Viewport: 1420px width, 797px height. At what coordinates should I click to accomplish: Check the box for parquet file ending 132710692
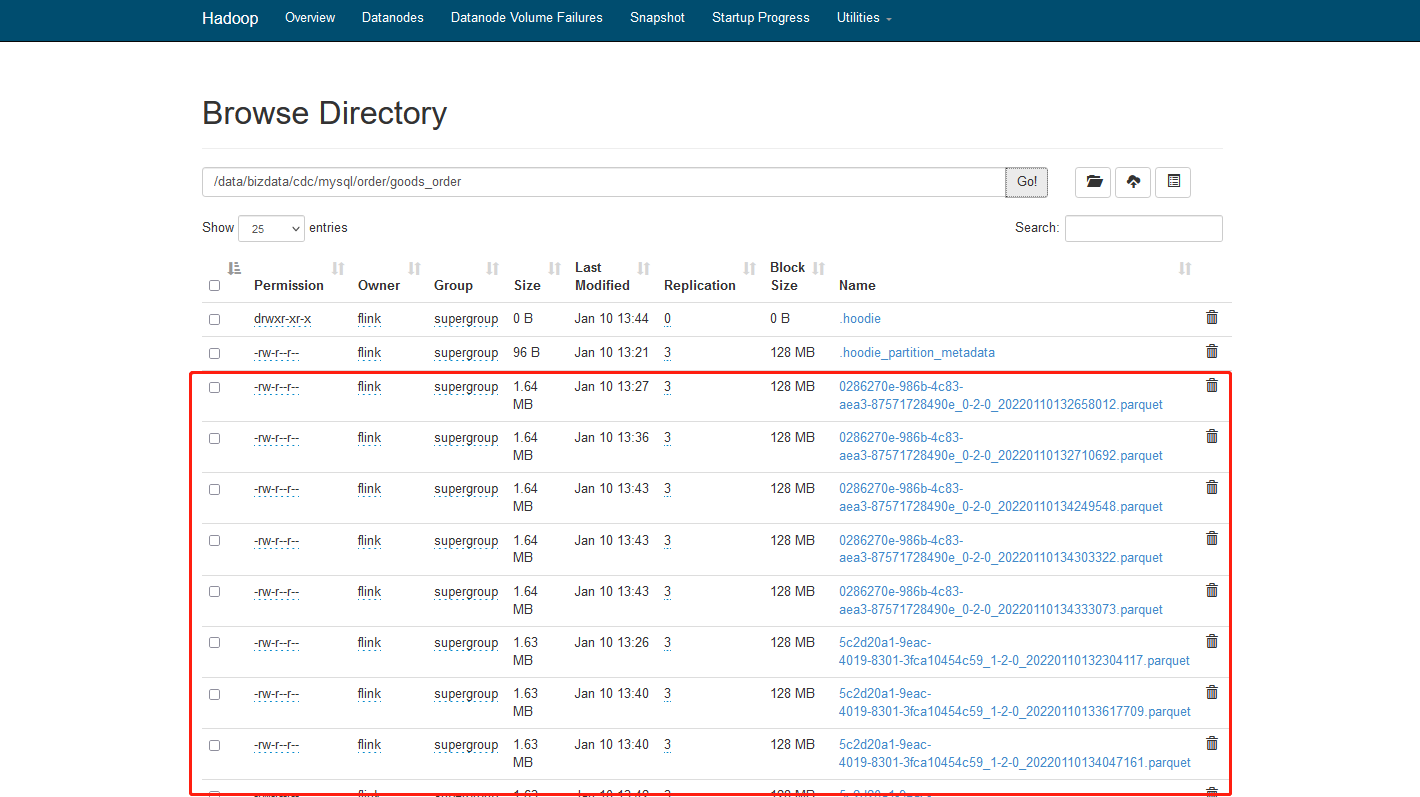tap(214, 439)
